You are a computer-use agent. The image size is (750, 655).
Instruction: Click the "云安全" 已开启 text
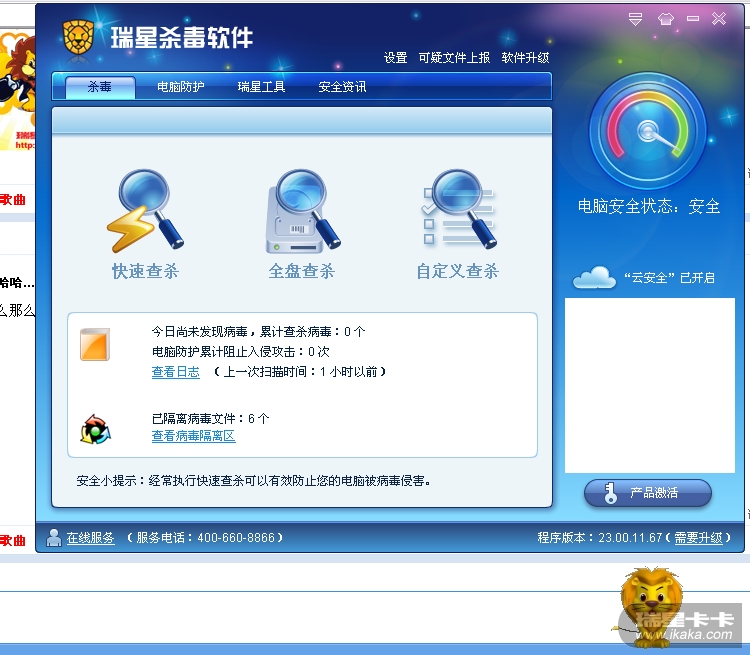pyautogui.click(x=669, y=278)
